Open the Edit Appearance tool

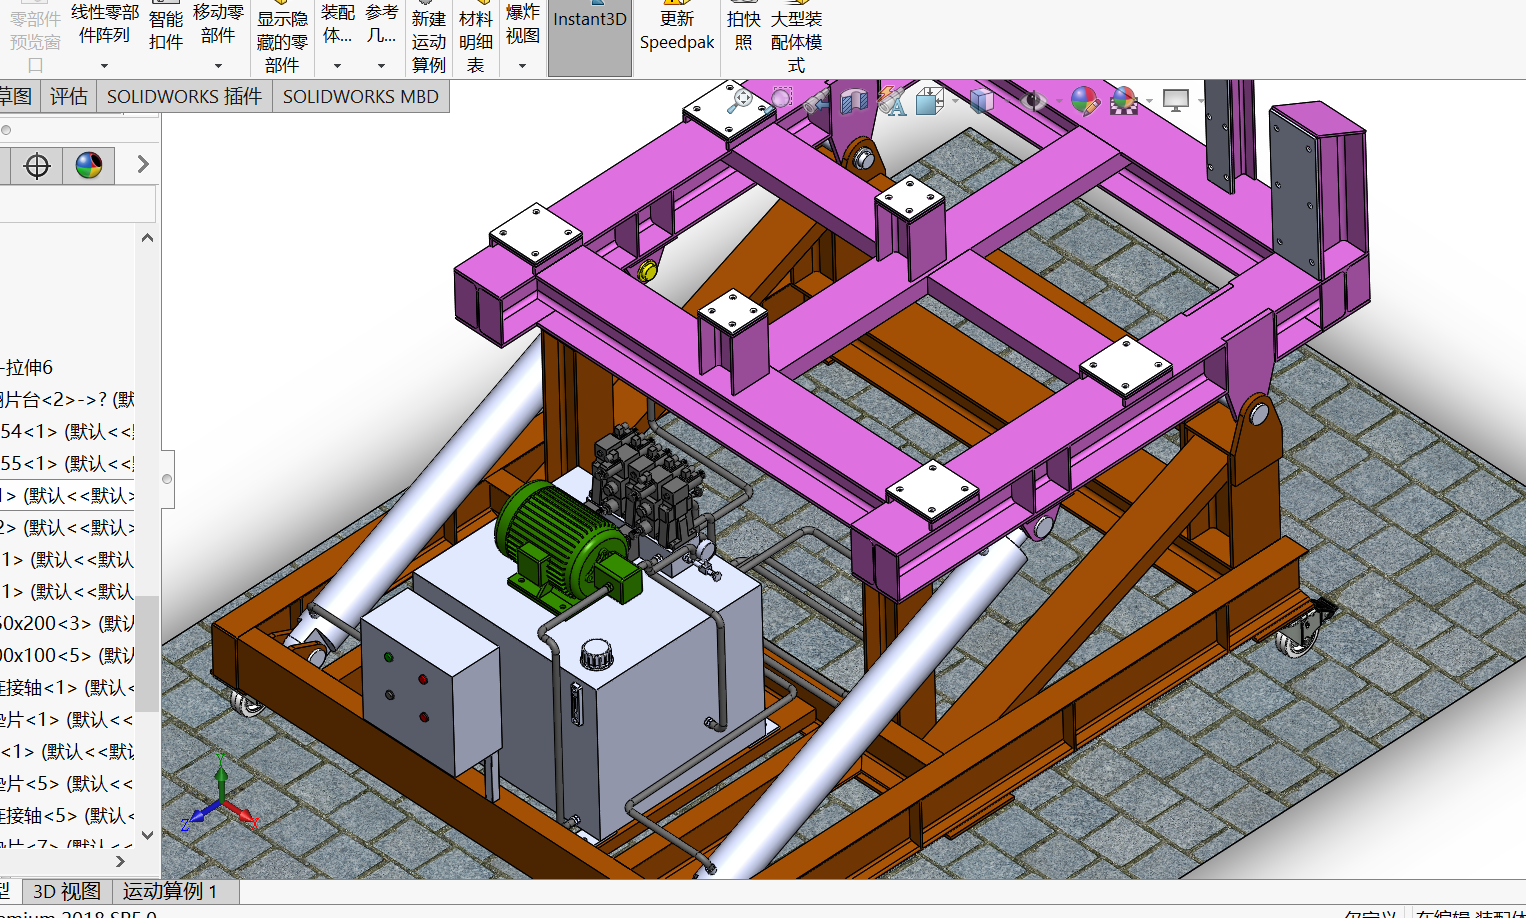click(1084, 100)
